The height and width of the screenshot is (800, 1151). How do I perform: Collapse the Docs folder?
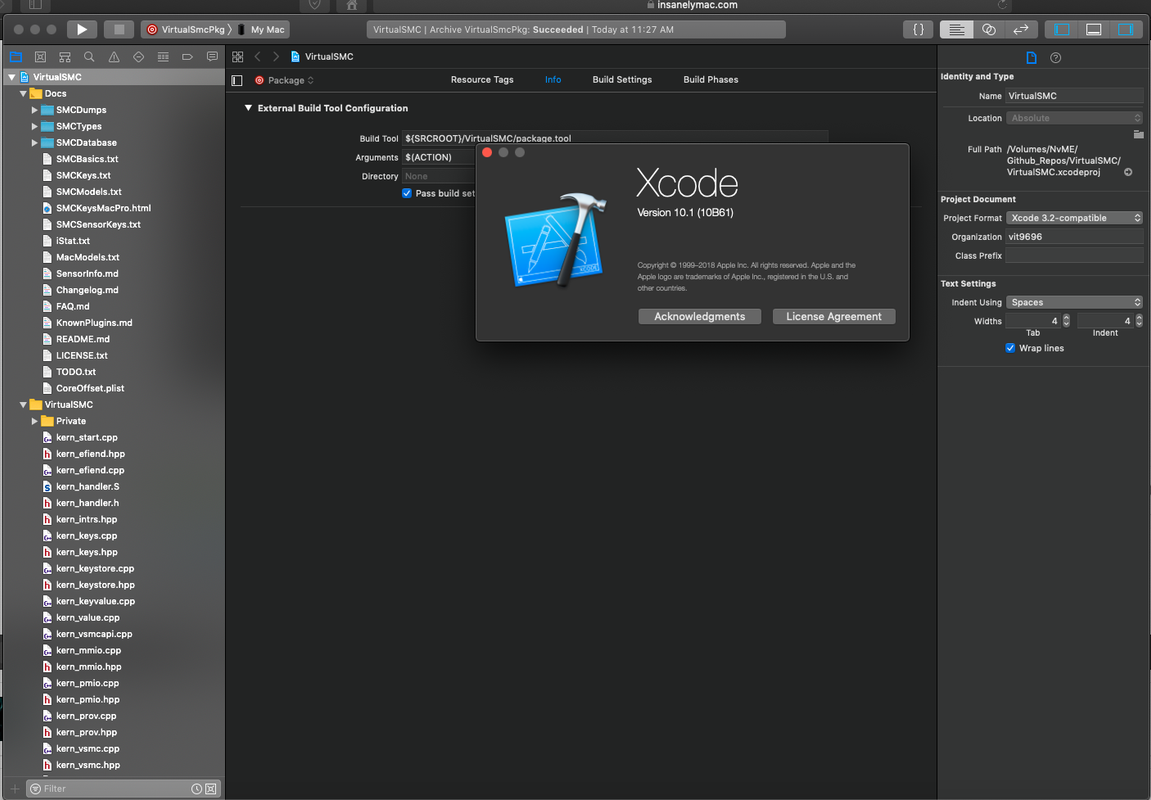(23, 93)
